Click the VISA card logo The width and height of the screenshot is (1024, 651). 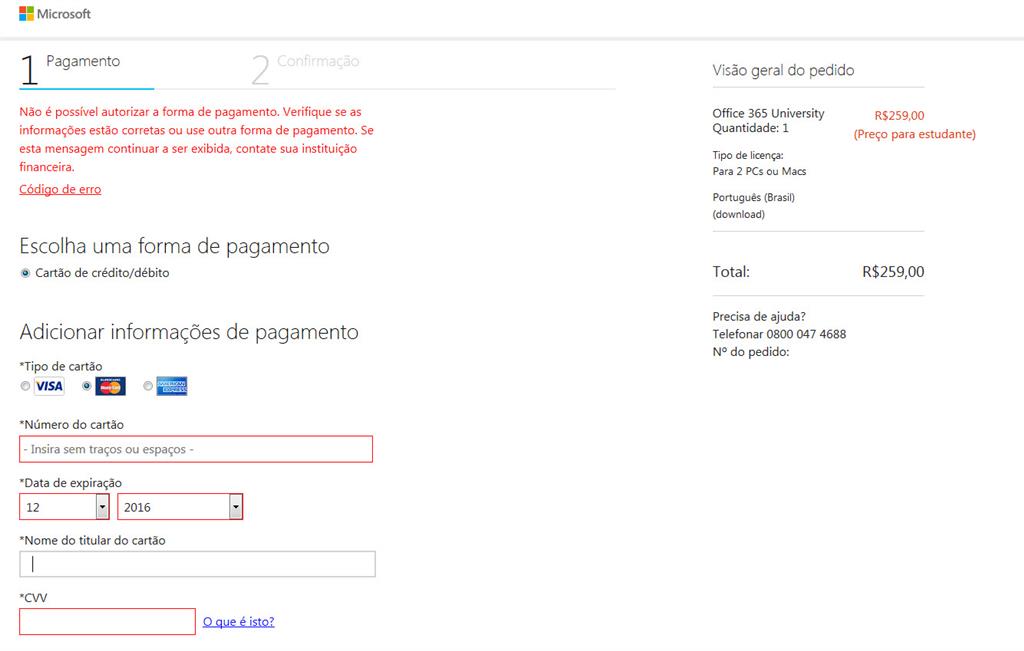point(49,386)
